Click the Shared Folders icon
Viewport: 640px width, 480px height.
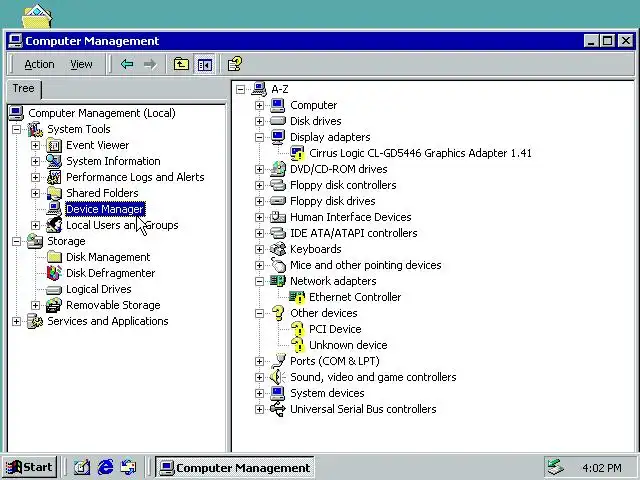coord(54,193)
